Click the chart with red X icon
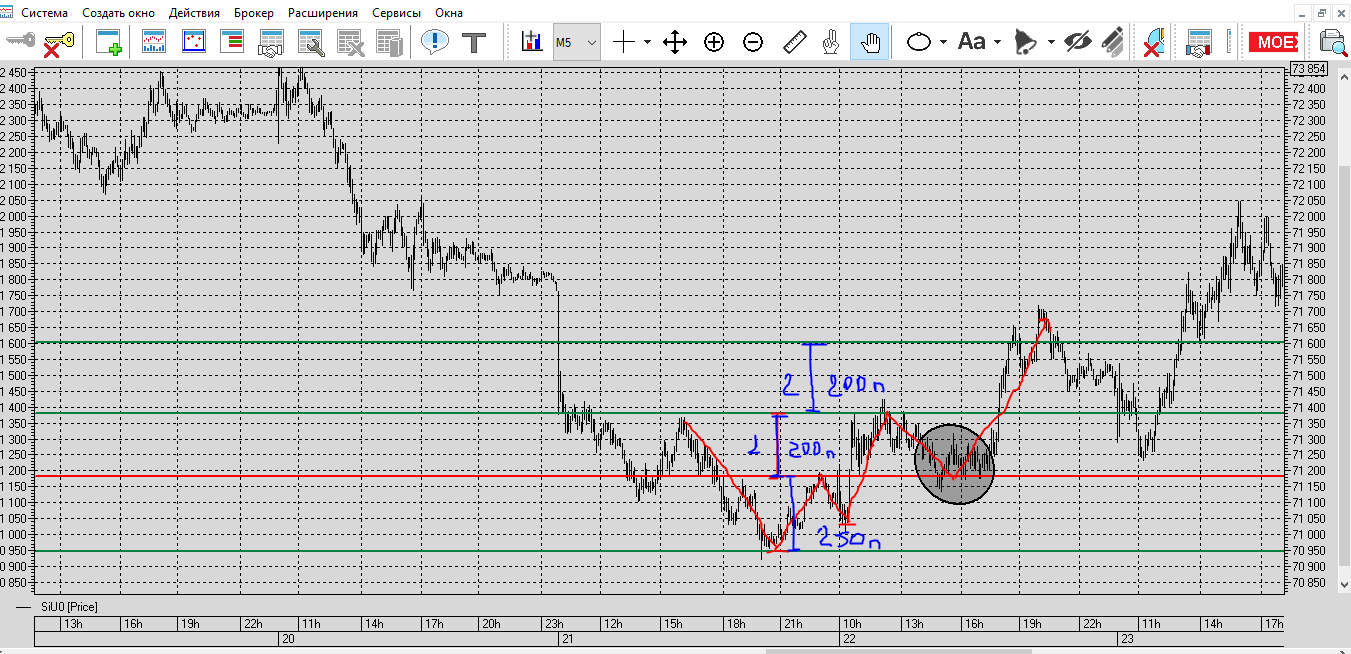The height and width of the screenshot is (654, 1351). [x=1154, y=42]
